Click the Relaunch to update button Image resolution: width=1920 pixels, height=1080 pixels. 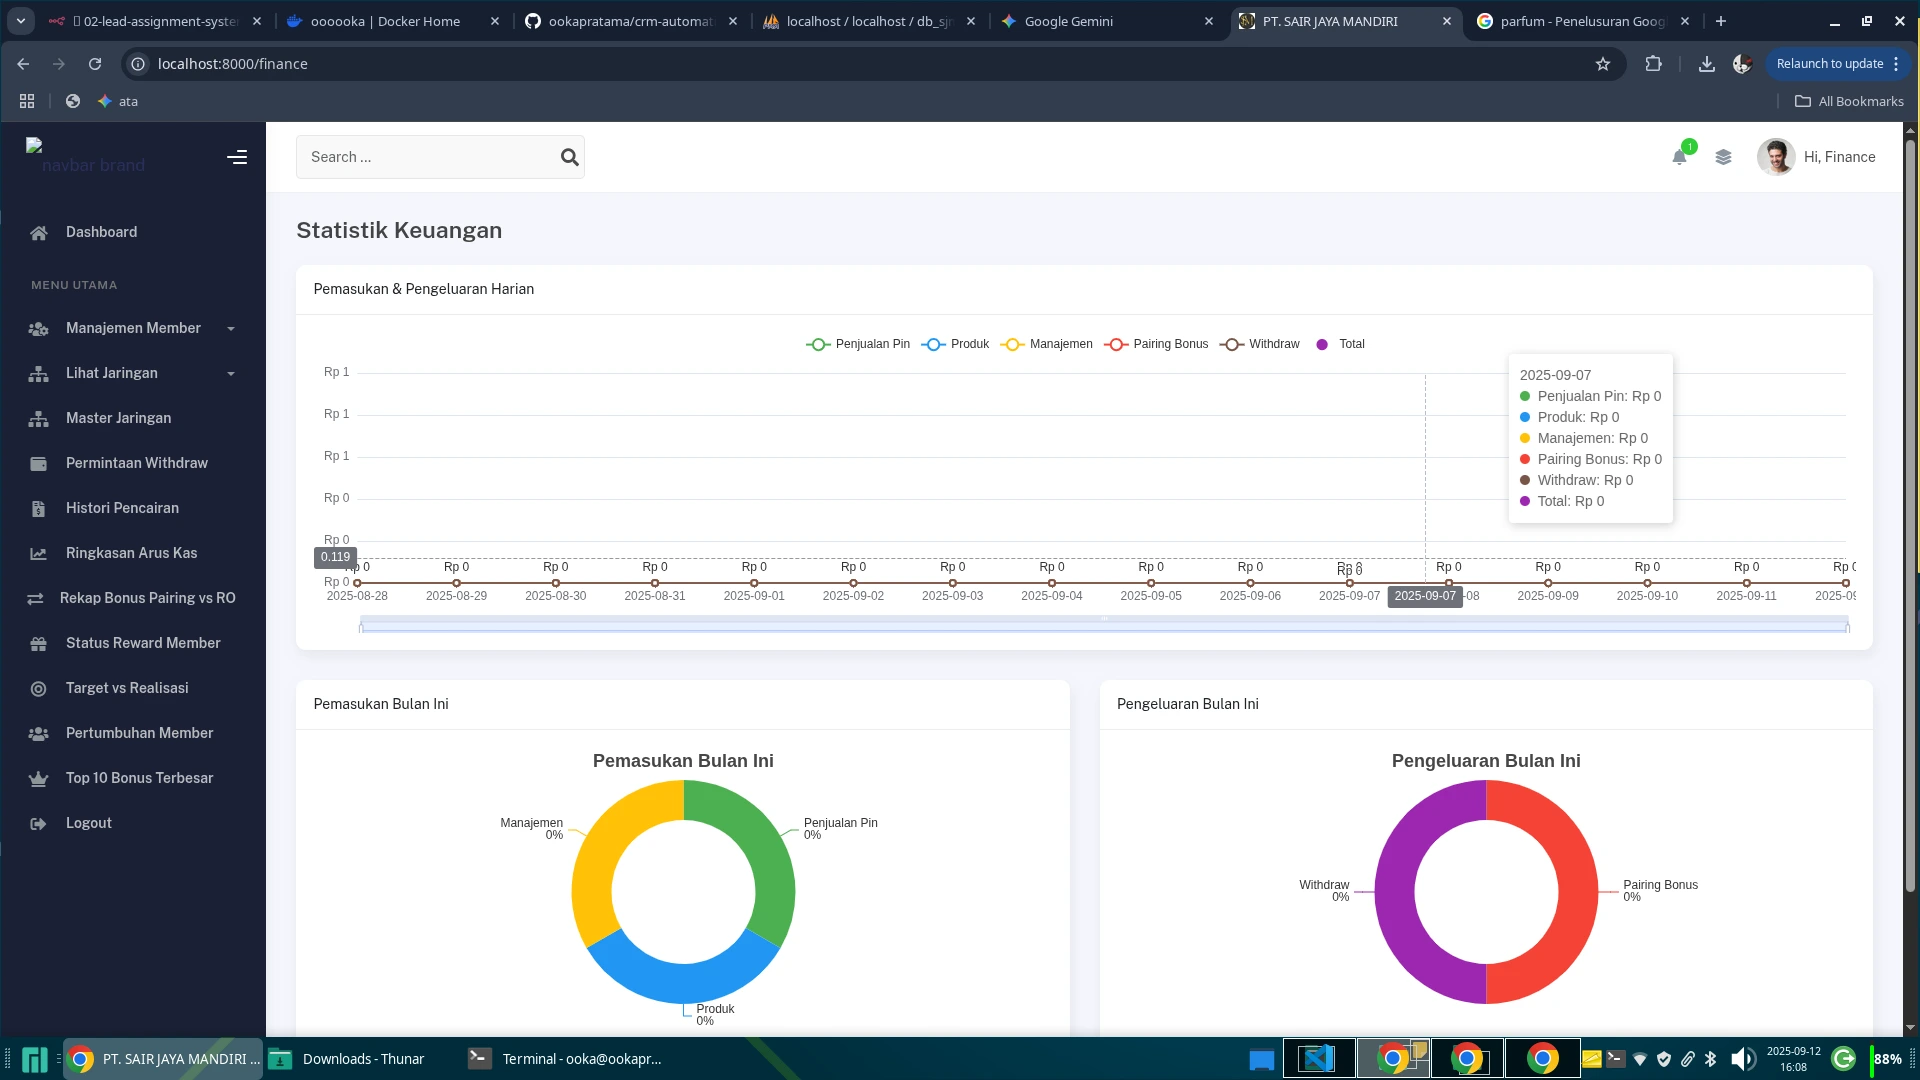tap(1829, 64)
